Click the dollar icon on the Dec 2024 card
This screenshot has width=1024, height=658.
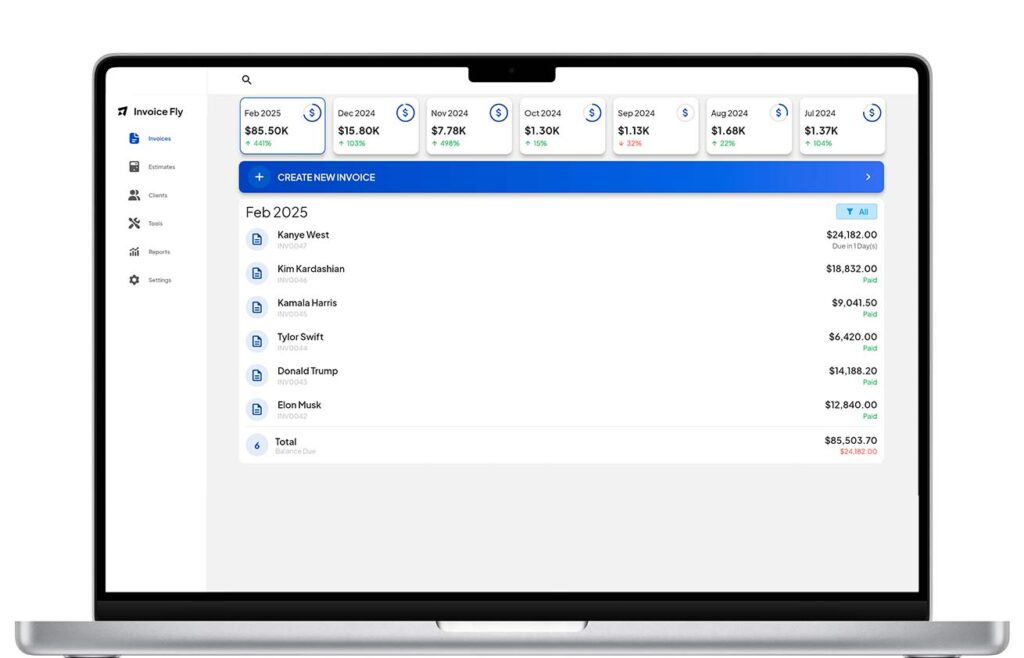(x=405, y=113)
